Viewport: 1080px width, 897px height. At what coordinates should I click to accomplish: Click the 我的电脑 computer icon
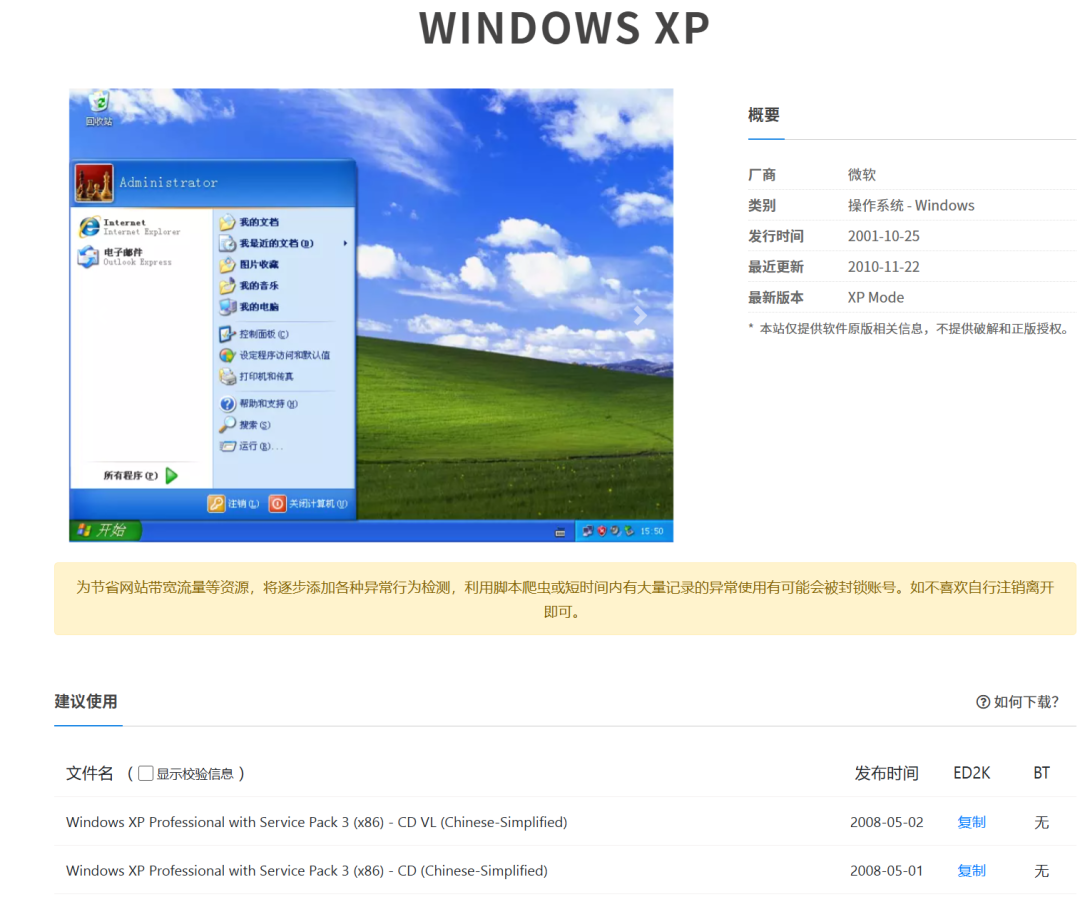coord(227,307)
